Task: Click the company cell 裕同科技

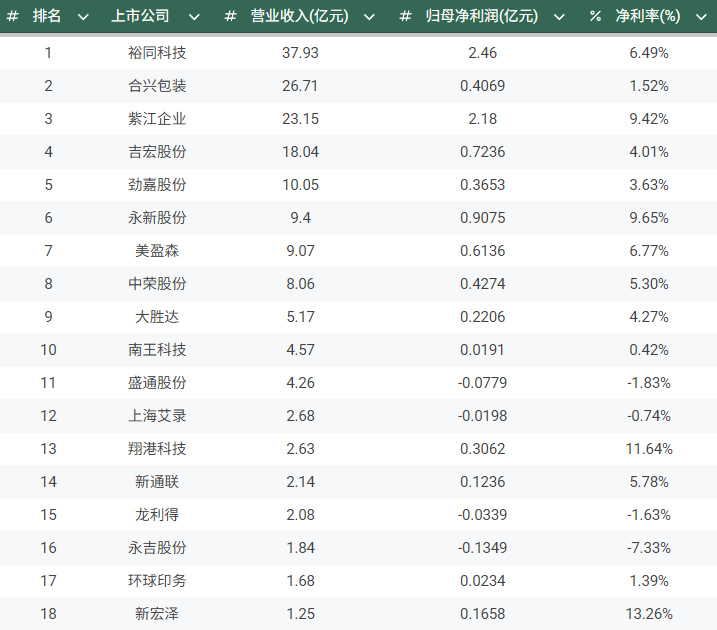Action: pos(157,53)
